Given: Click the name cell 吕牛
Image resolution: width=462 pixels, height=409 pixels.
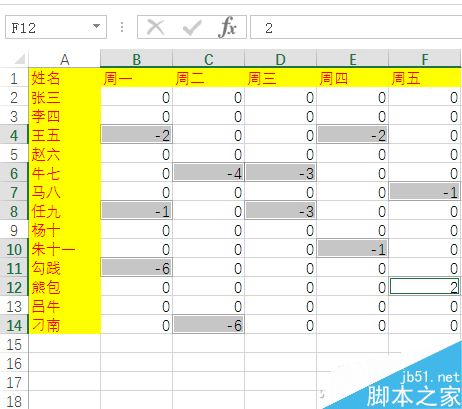Looking at the screenshot, I should [64, 306].
